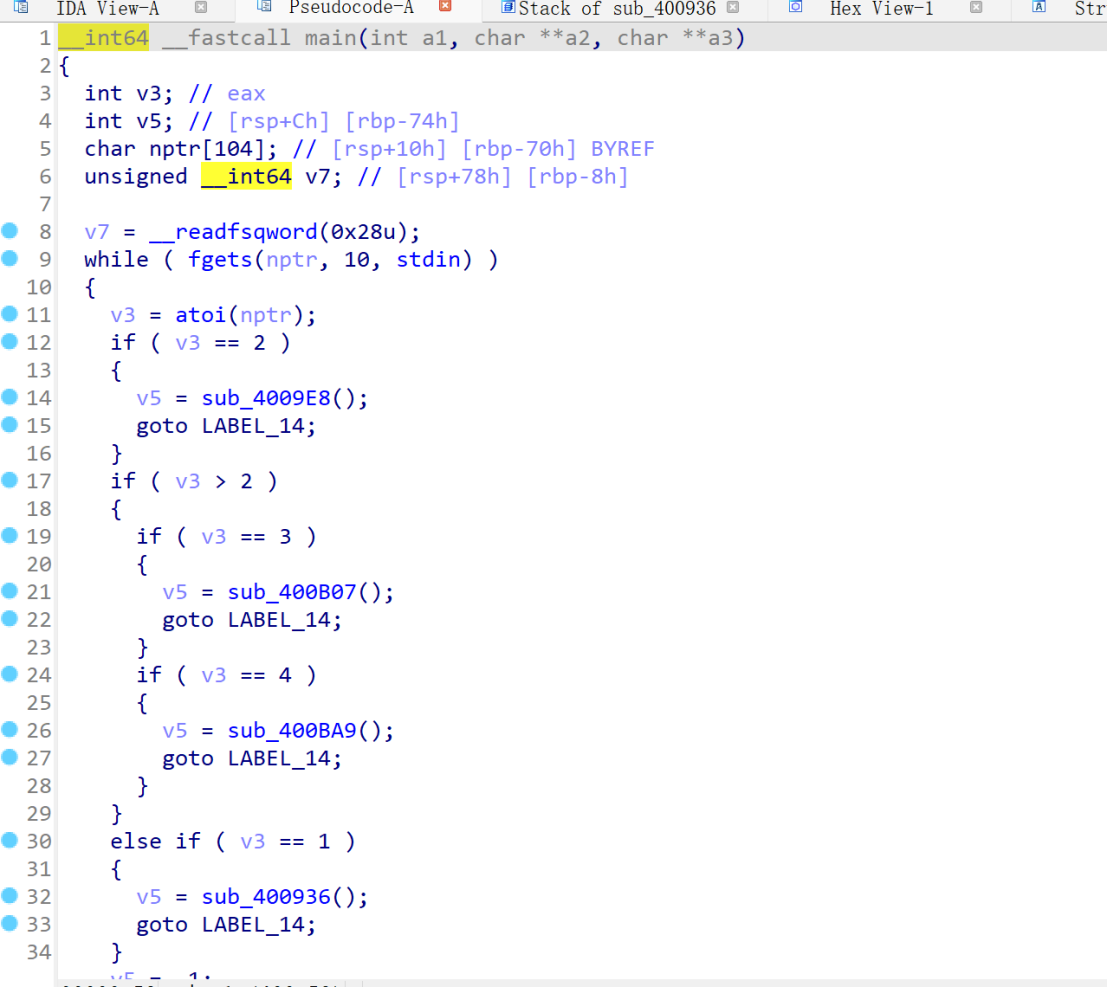The width and height of the screenshot is (1107, 988).
Task: Click the Stack of sub_400936 tab icon
Action: 508,8
